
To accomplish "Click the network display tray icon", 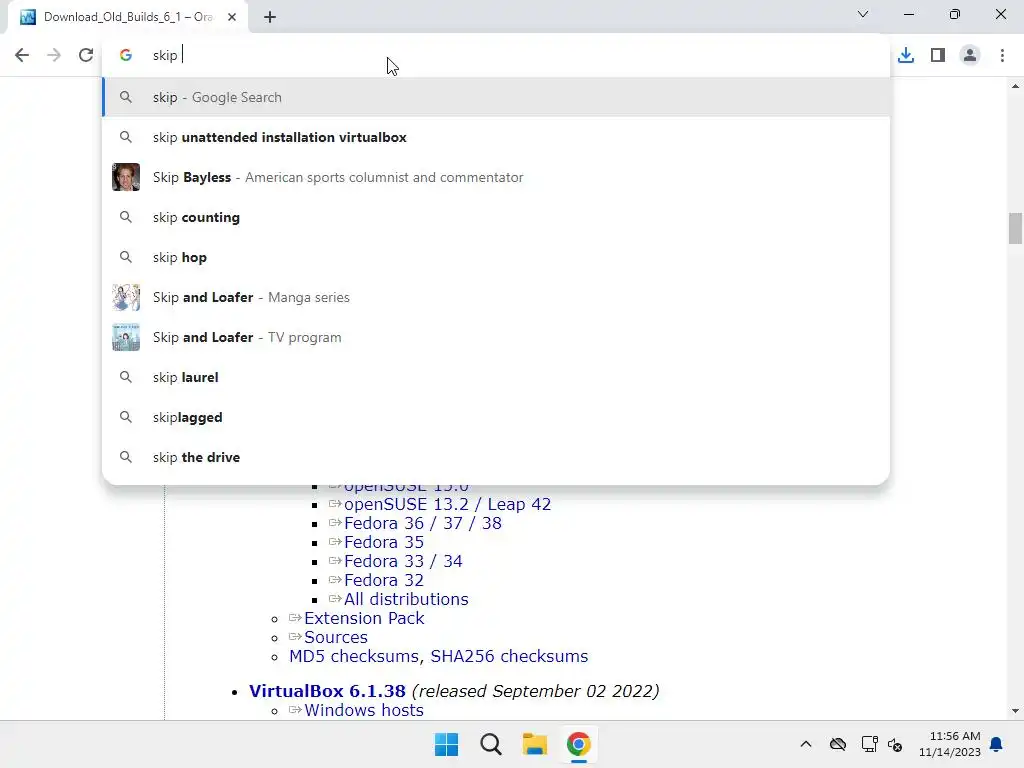I will coord(869,744).
